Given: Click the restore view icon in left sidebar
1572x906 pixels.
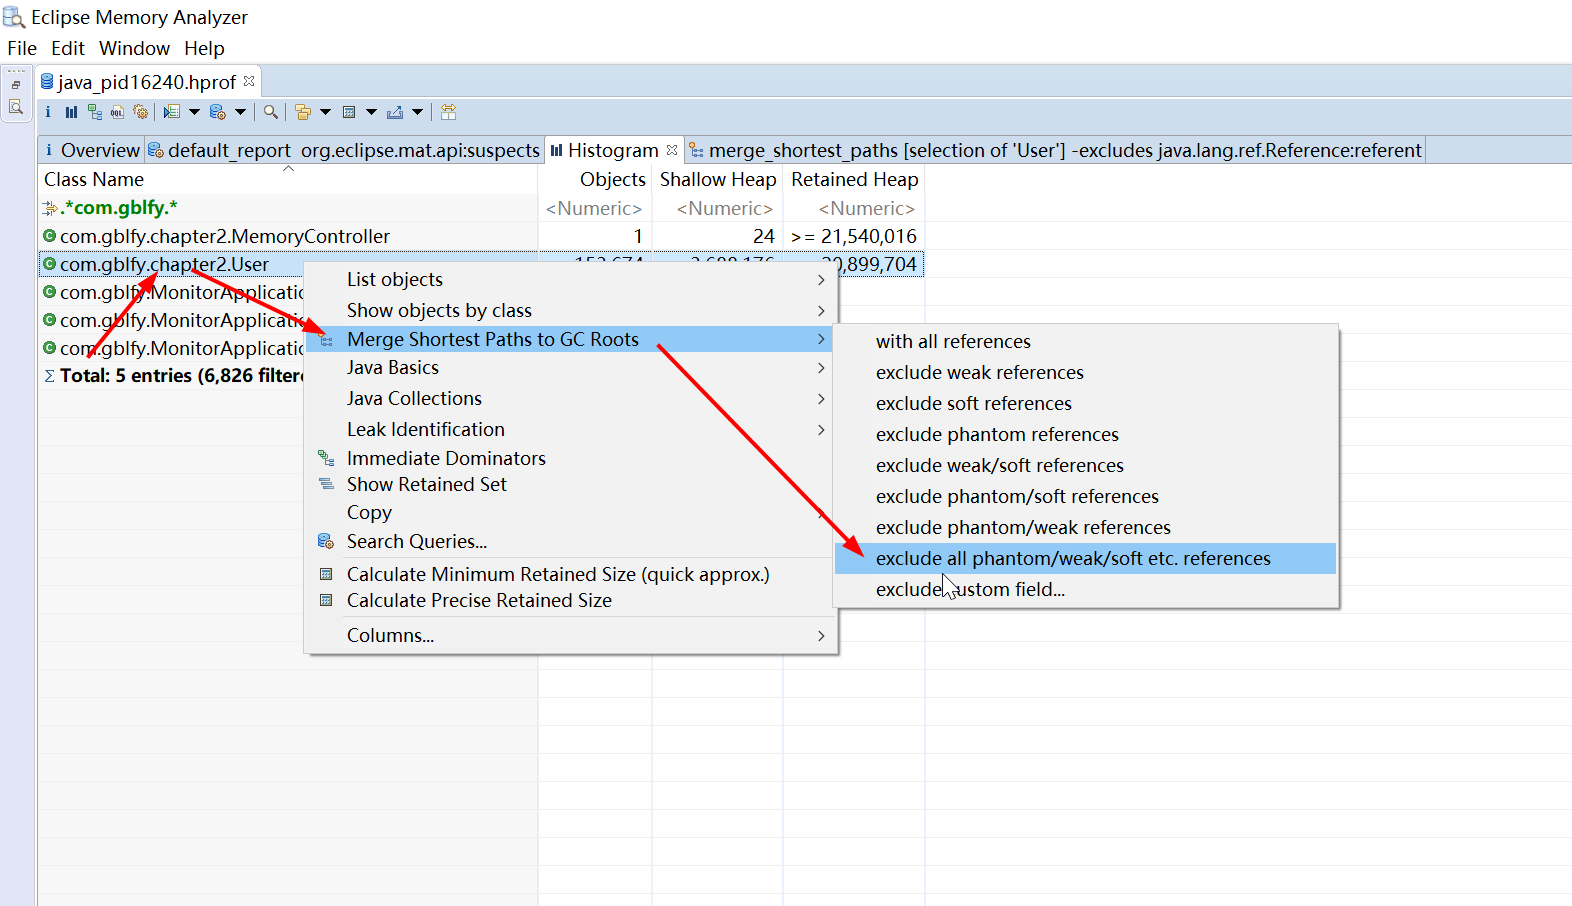Looking at the screenshot, I should click(x=16, y=85).
